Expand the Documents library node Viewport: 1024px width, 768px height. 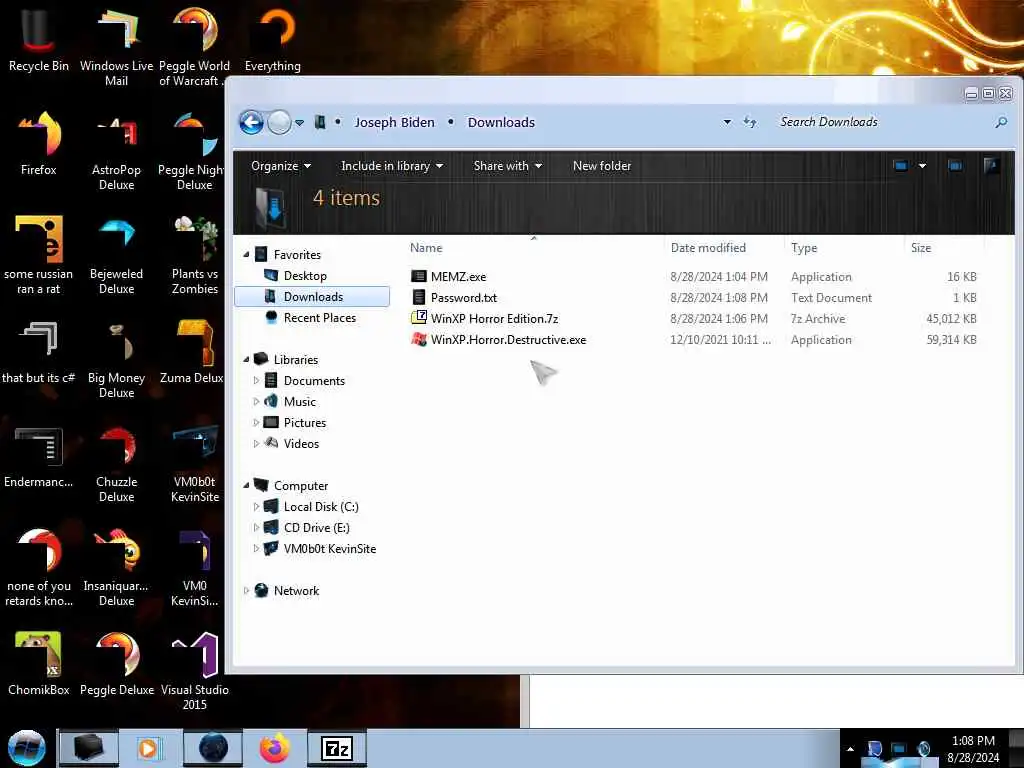256,381
